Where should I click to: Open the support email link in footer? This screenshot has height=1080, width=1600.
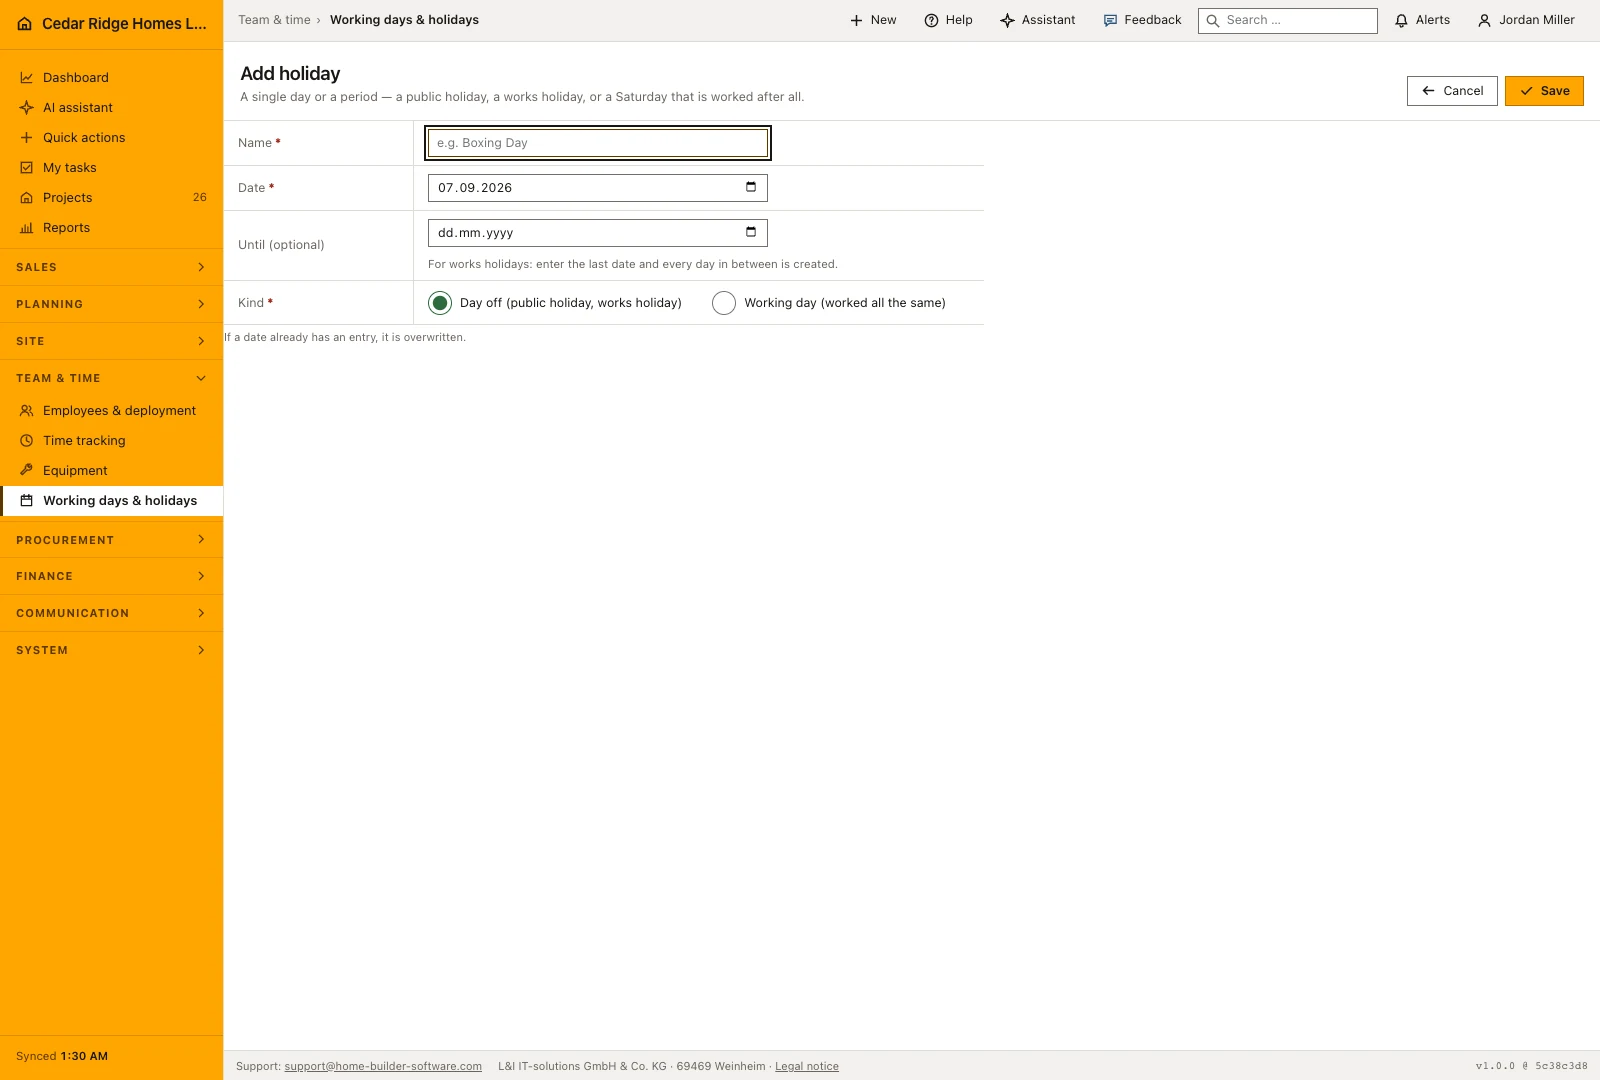tap(383, 1066)
